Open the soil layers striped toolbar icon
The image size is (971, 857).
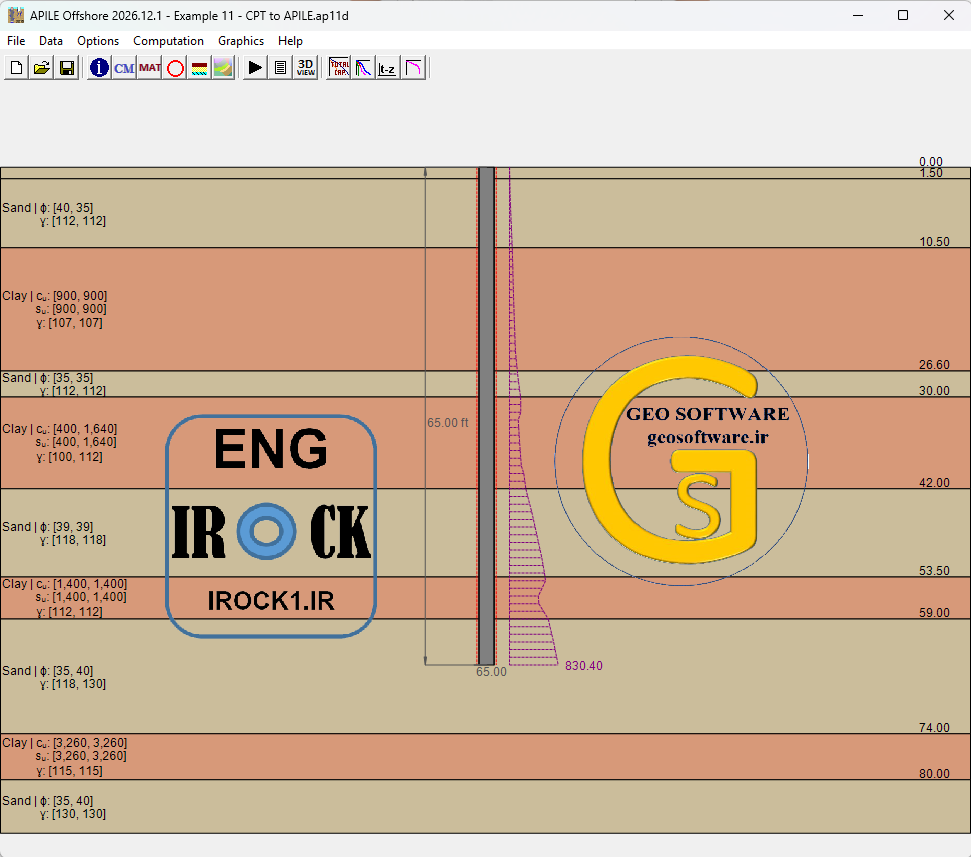199,67
